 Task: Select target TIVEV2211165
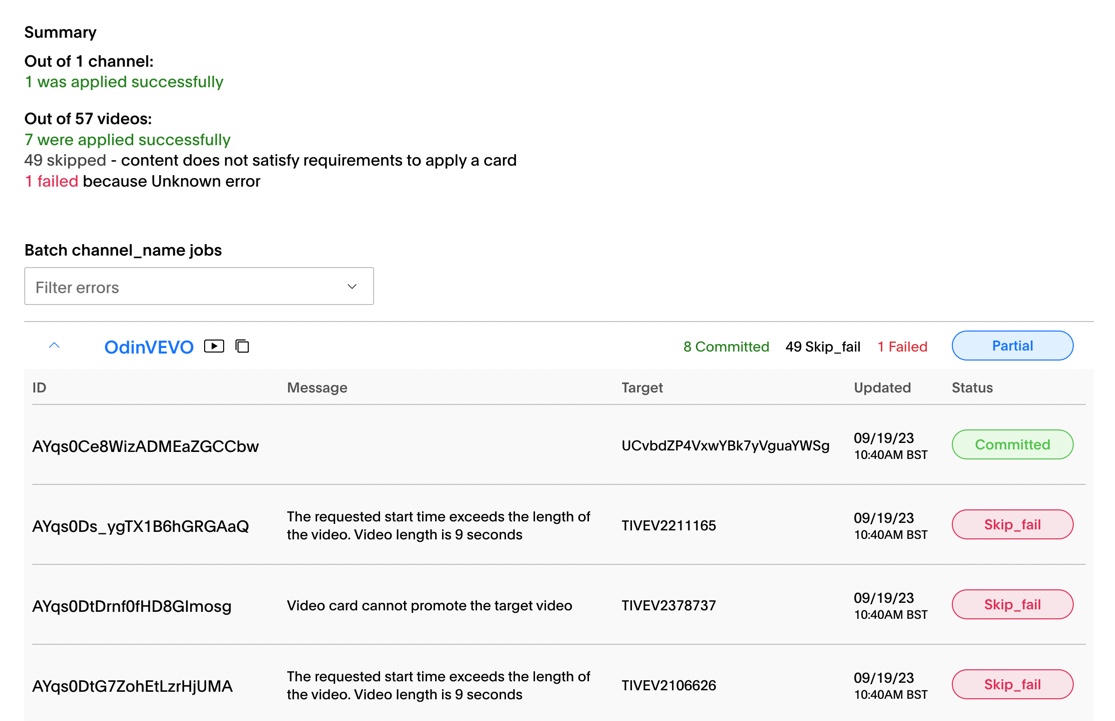click(668, 525)
